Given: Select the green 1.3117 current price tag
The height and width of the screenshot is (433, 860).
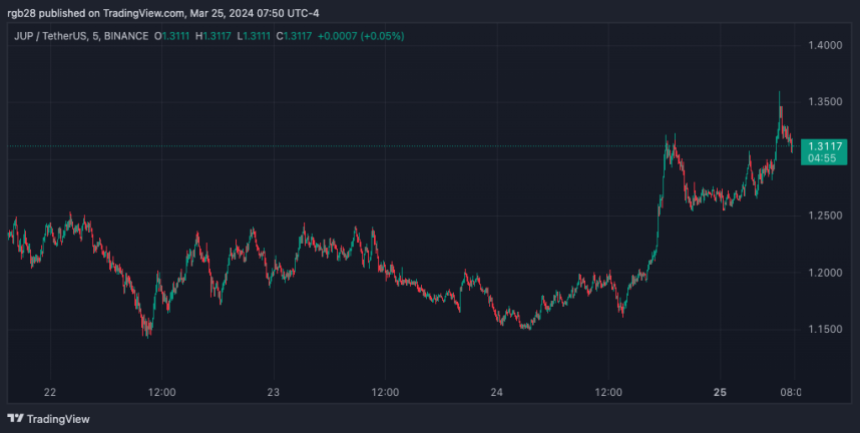Looking at the screenshot, I should pos(822,146).
